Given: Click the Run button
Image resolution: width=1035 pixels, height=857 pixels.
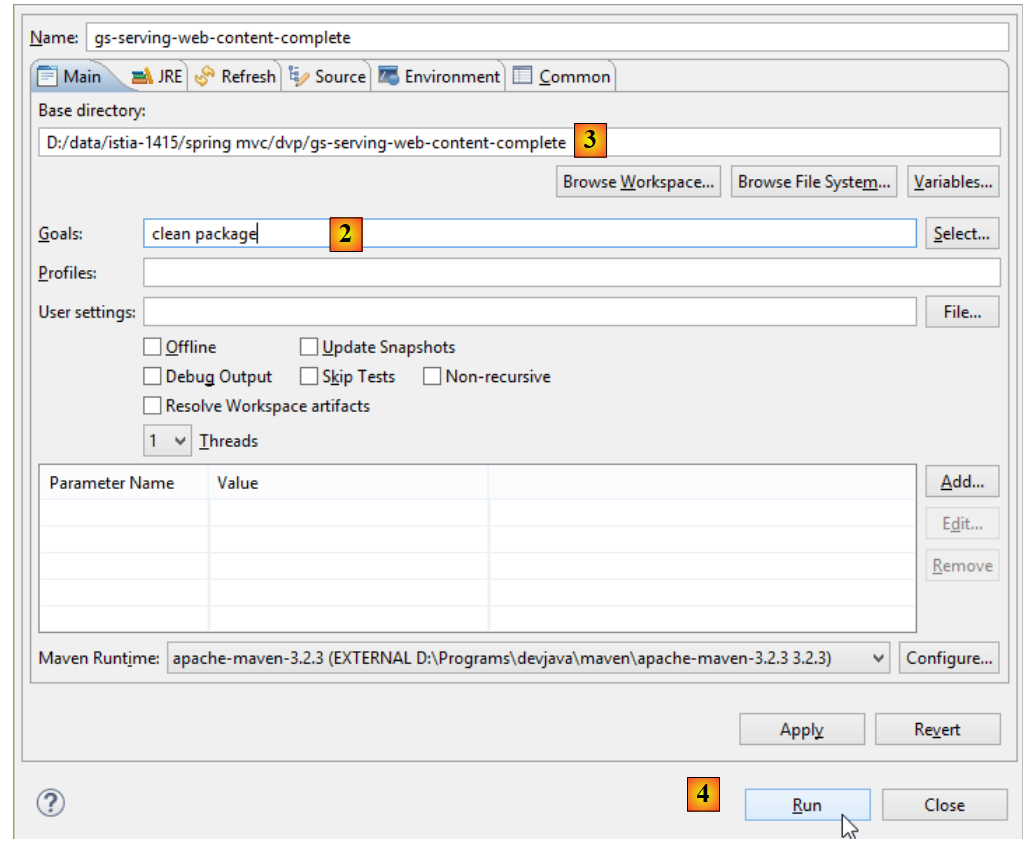Looking at the screenshot, I should point(807,805).
